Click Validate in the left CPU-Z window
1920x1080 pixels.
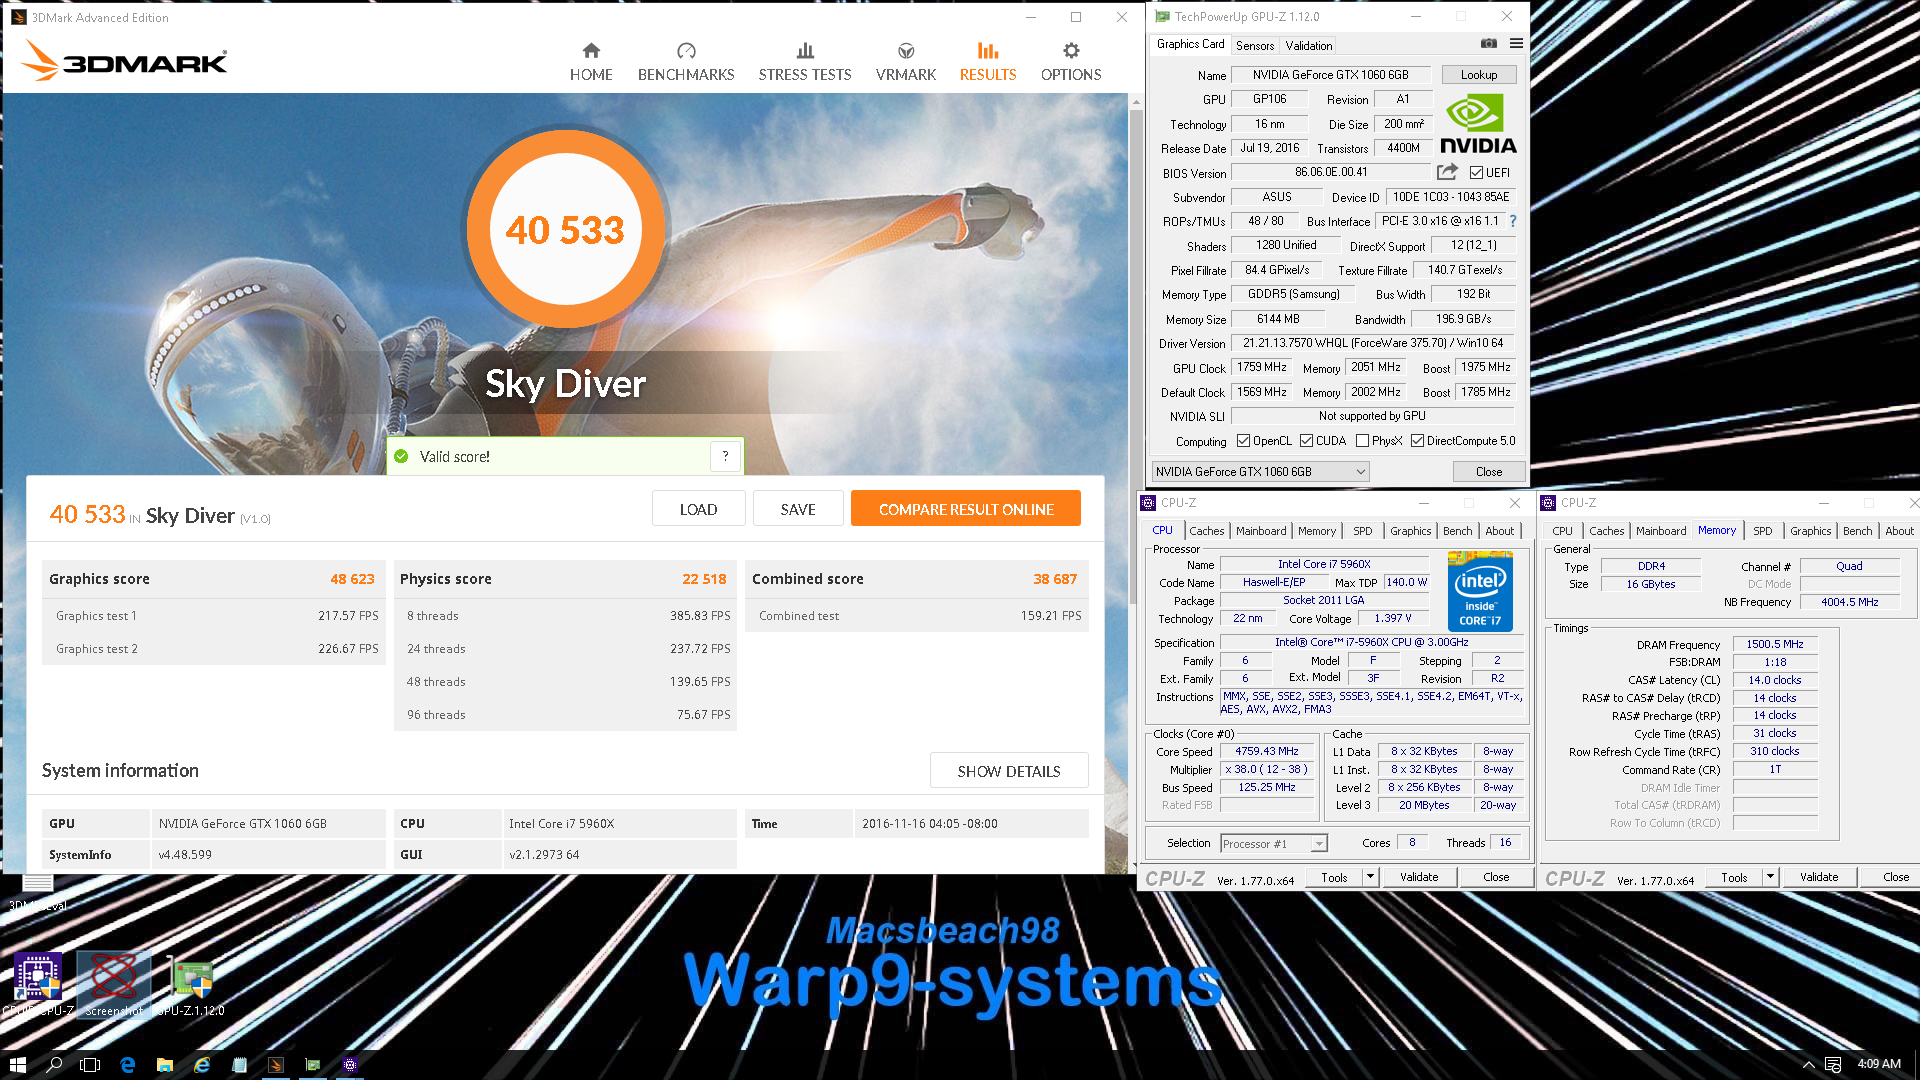[x=1419, y=877]
